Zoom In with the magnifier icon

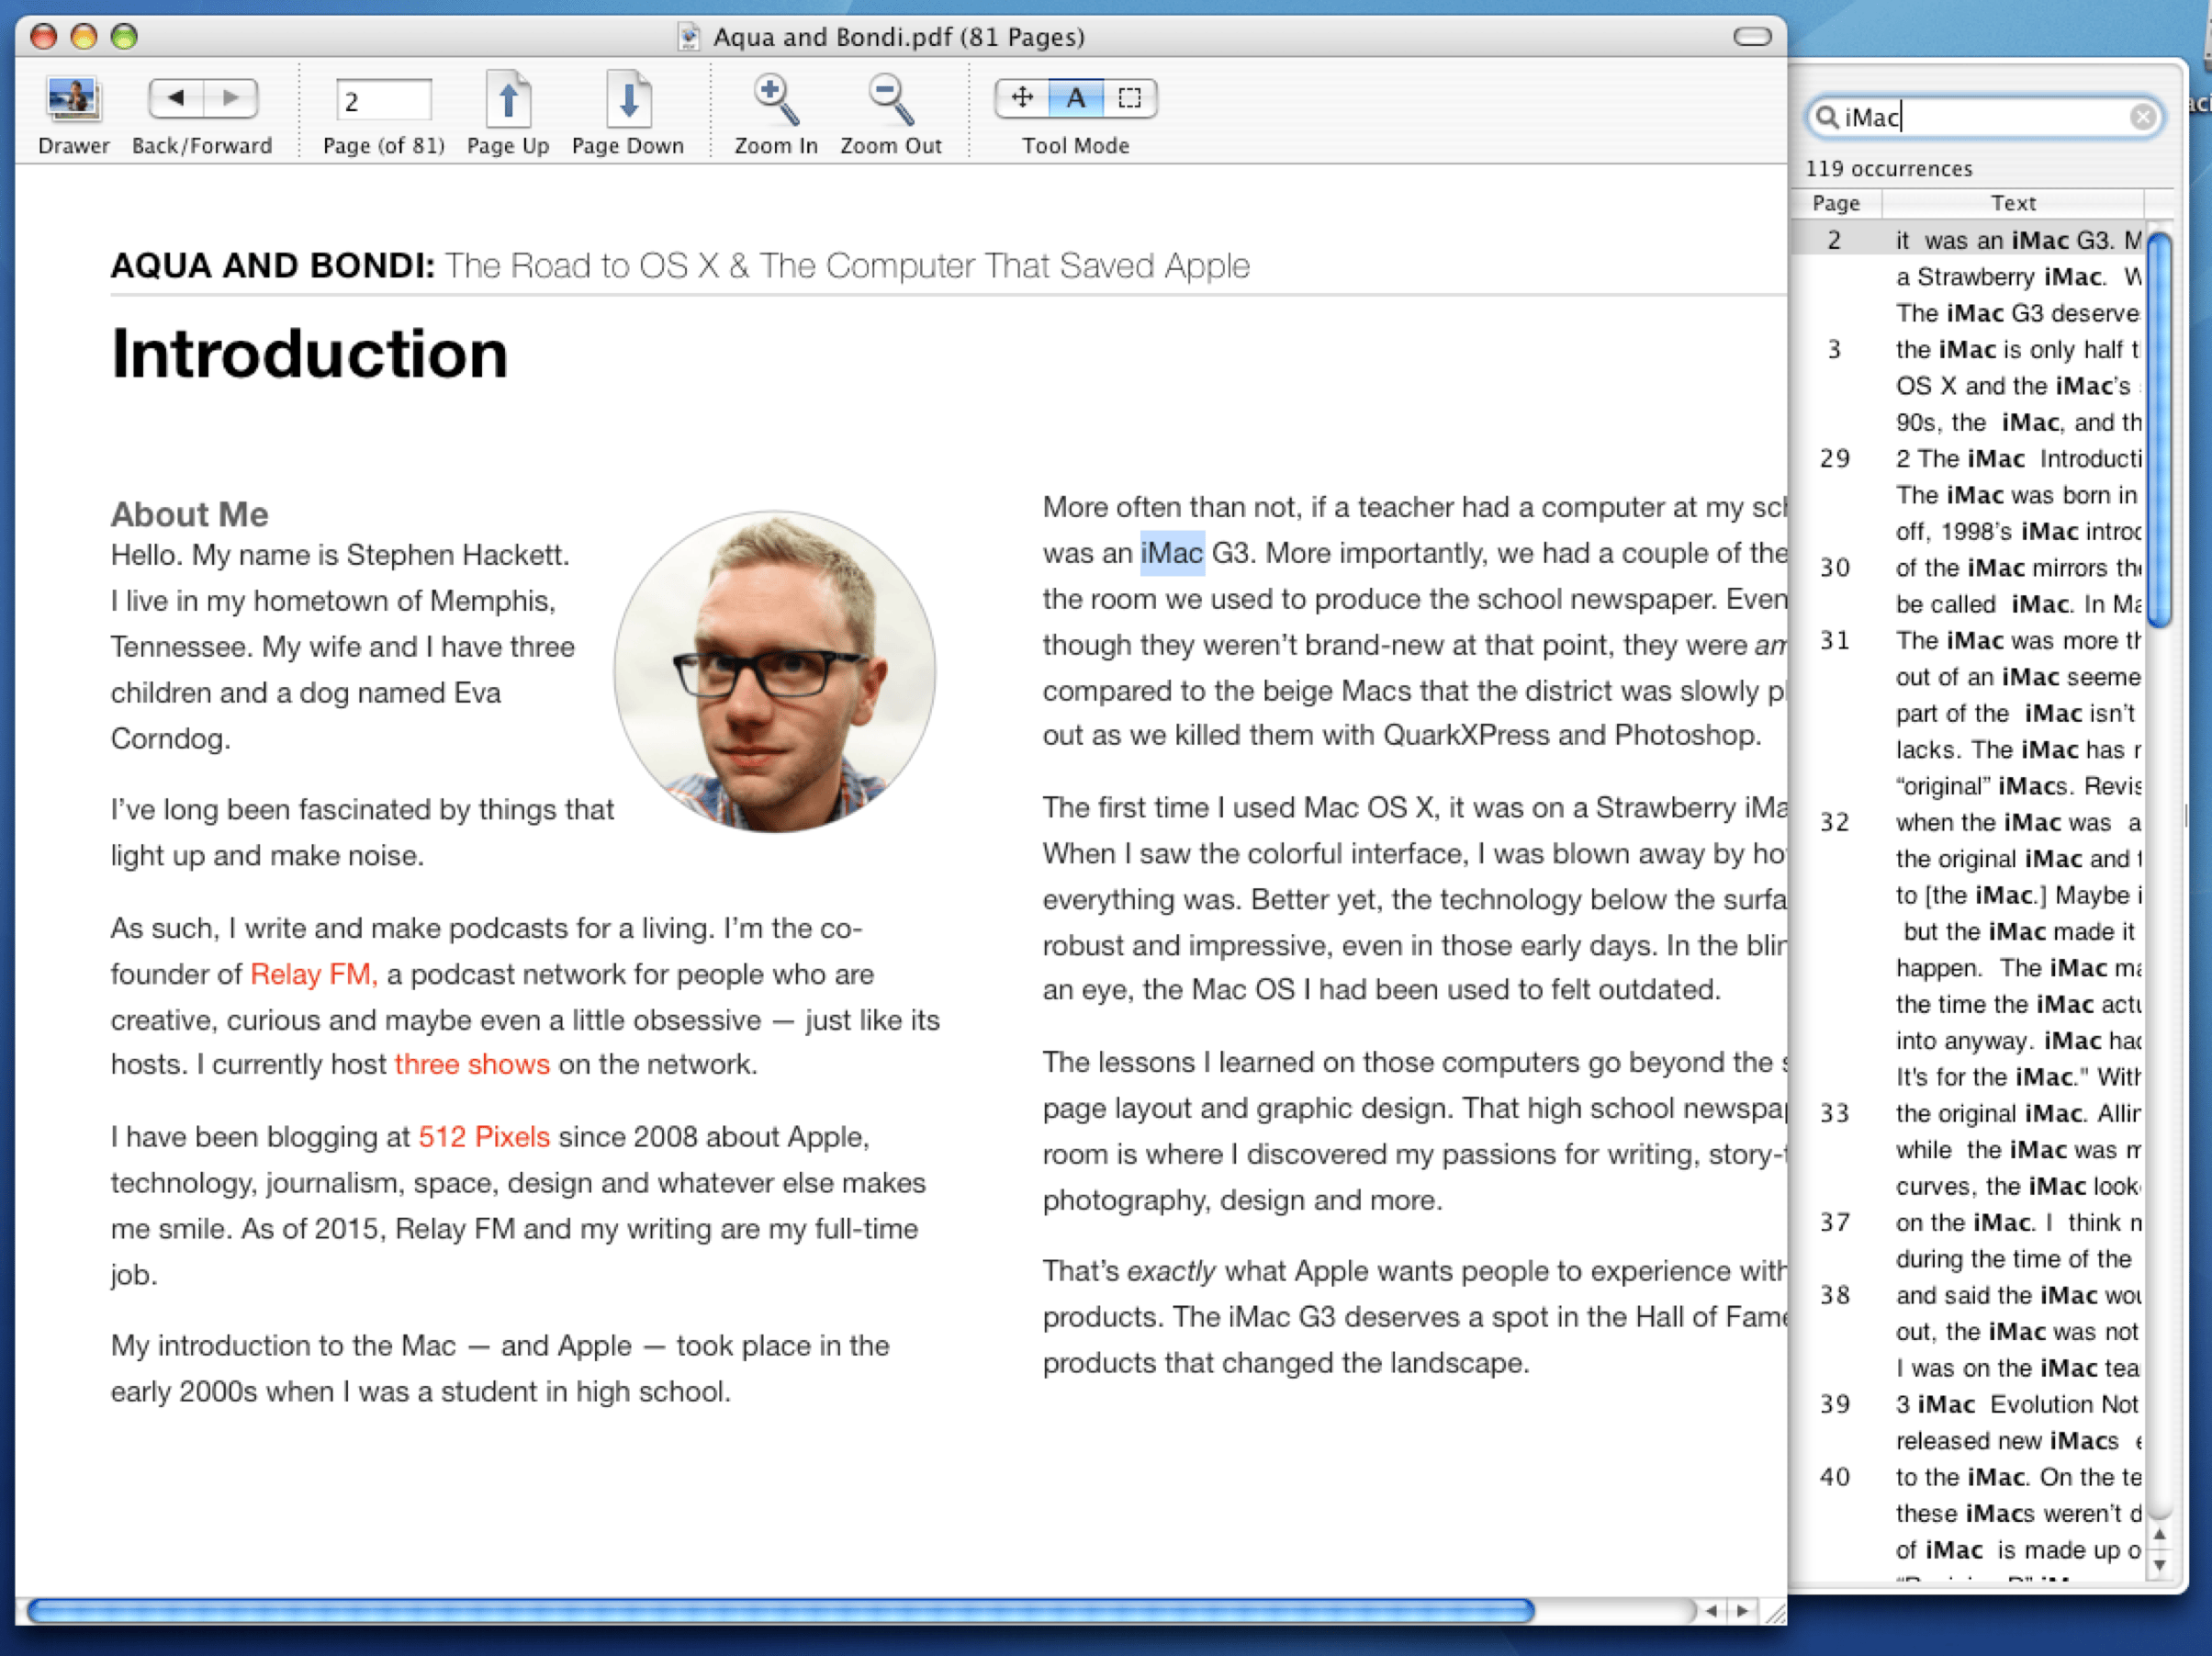point(776,99)
